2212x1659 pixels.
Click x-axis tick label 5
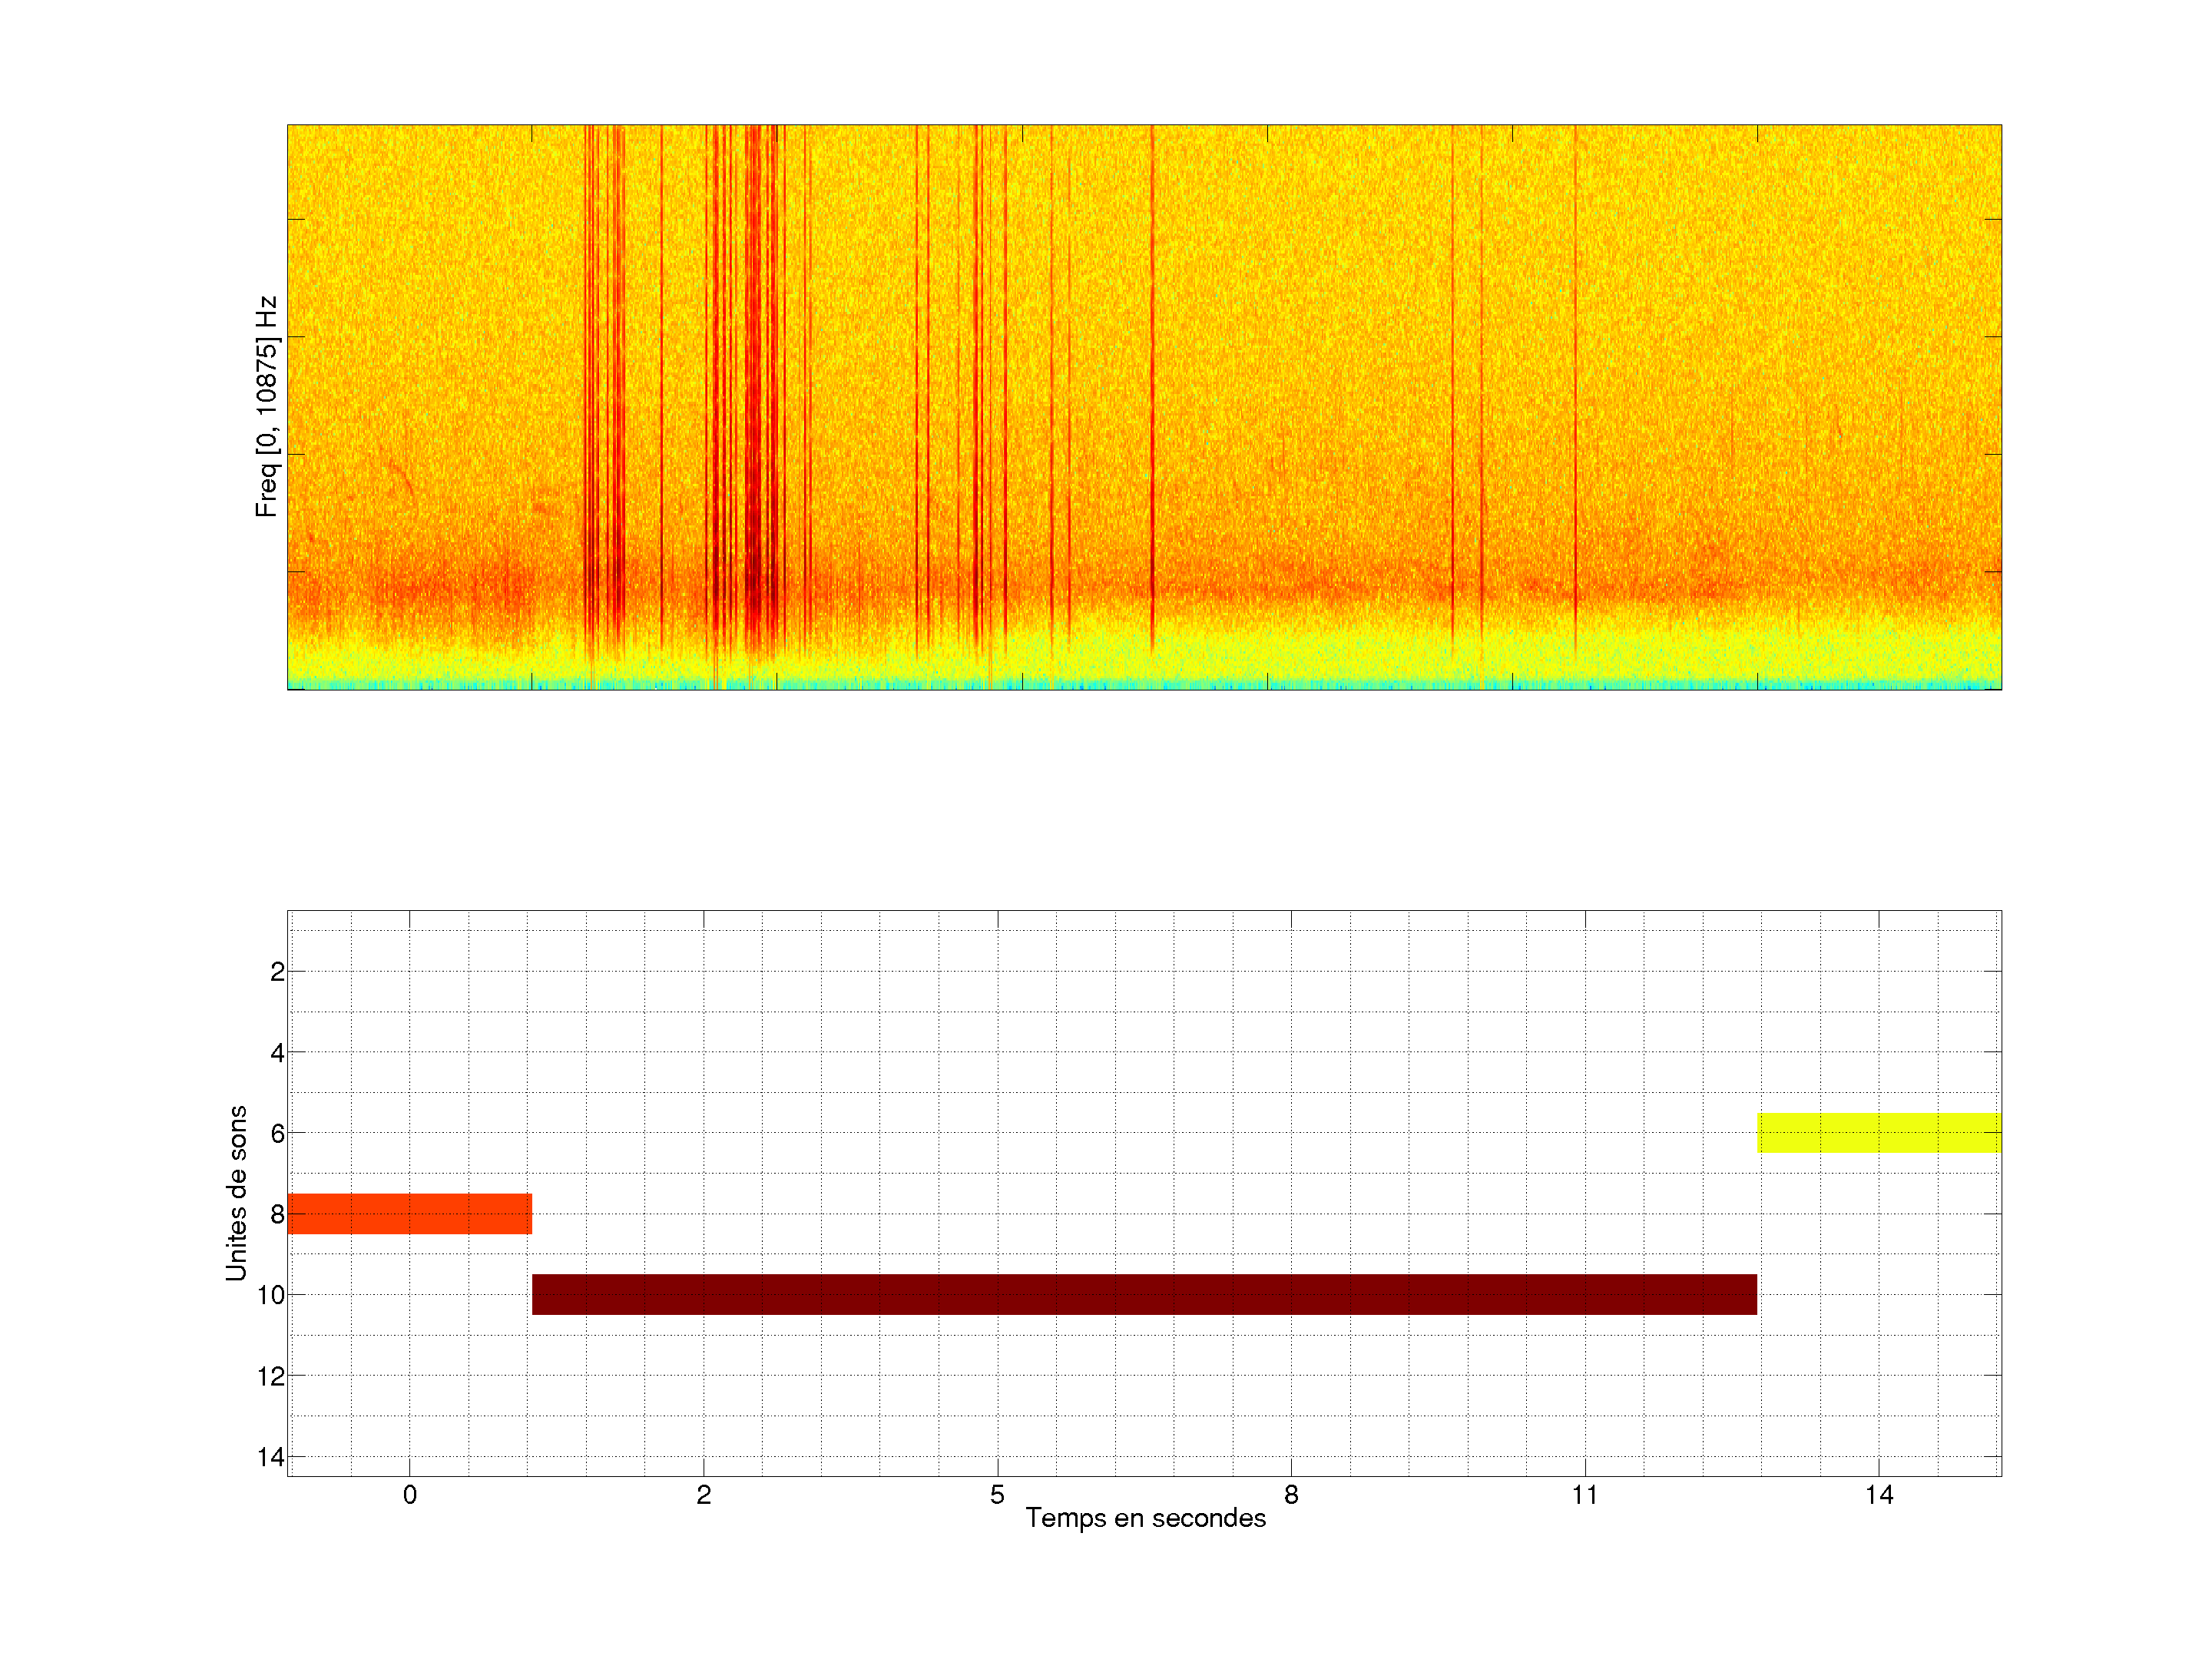(997, 1495)
